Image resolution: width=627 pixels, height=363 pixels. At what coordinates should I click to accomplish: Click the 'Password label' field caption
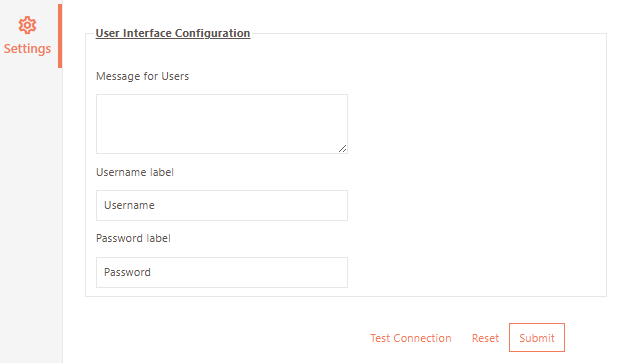(x=133, y=238)
